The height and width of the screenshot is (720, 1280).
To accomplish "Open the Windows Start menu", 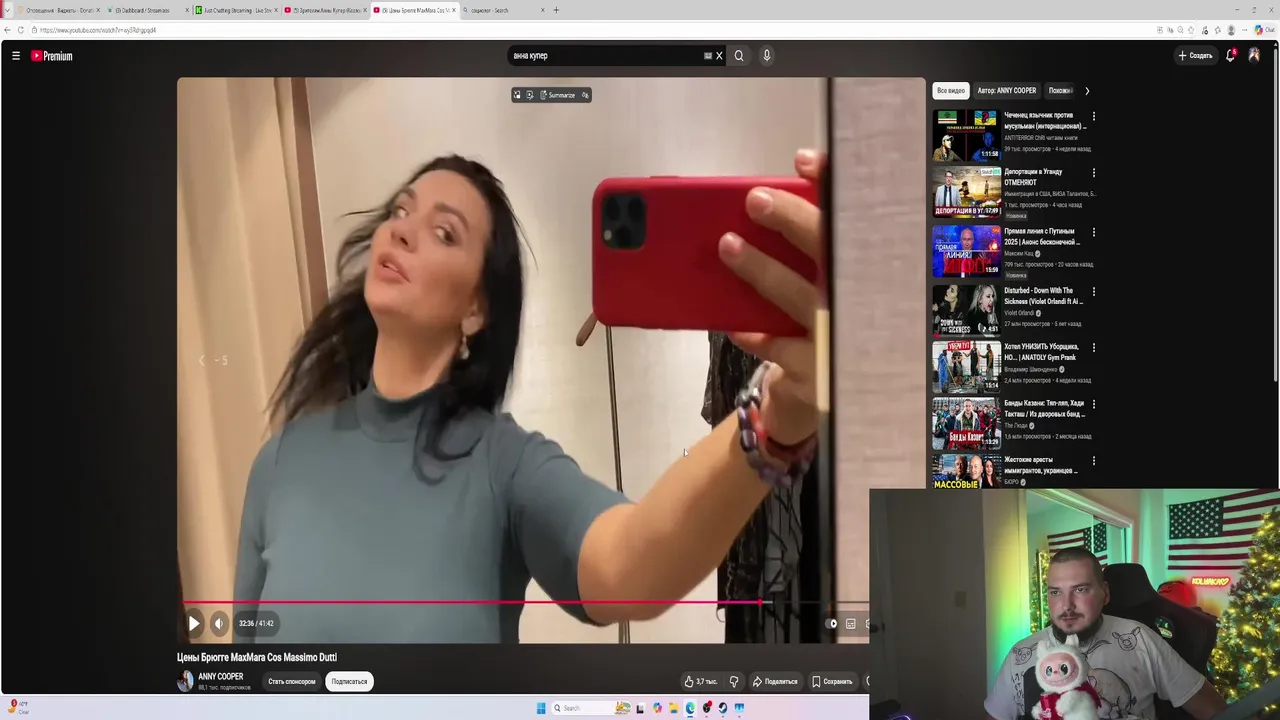I will 541,708.
